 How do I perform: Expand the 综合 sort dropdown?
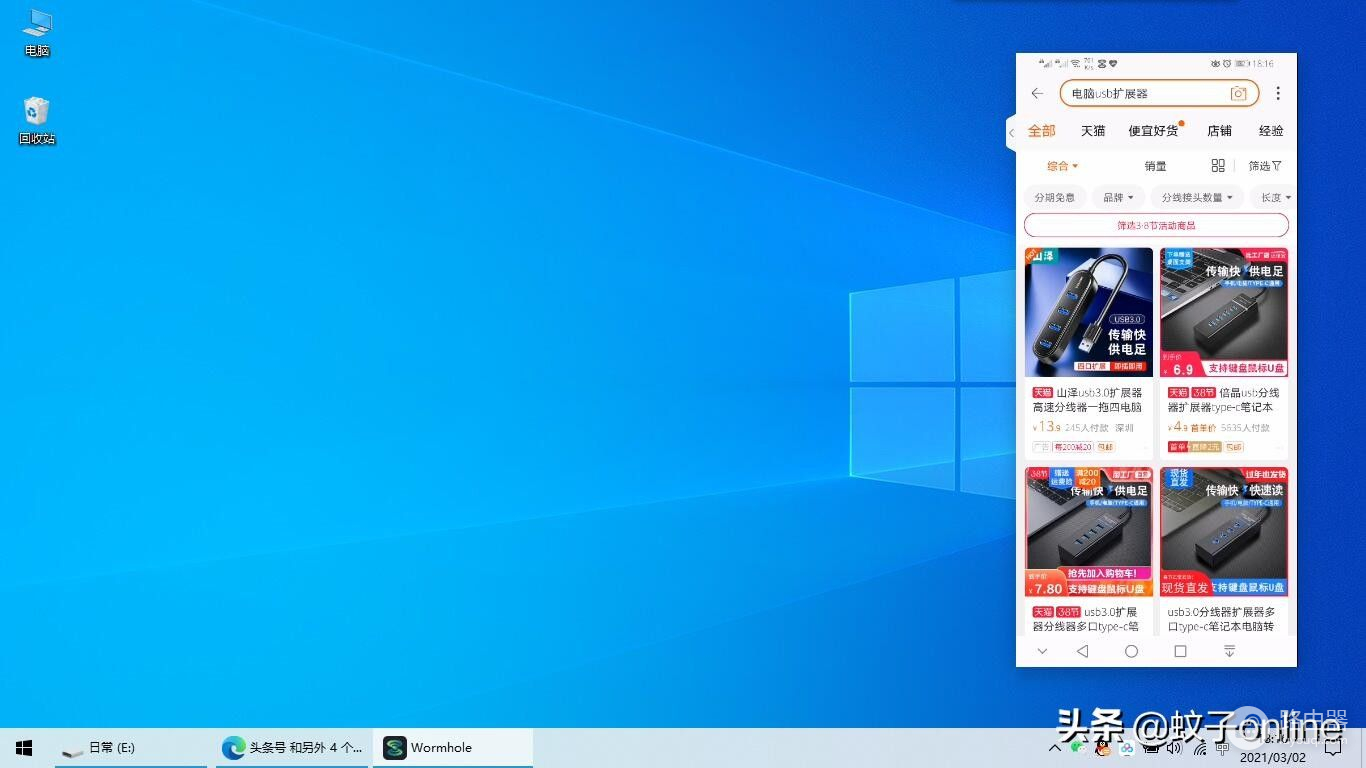1062,166
